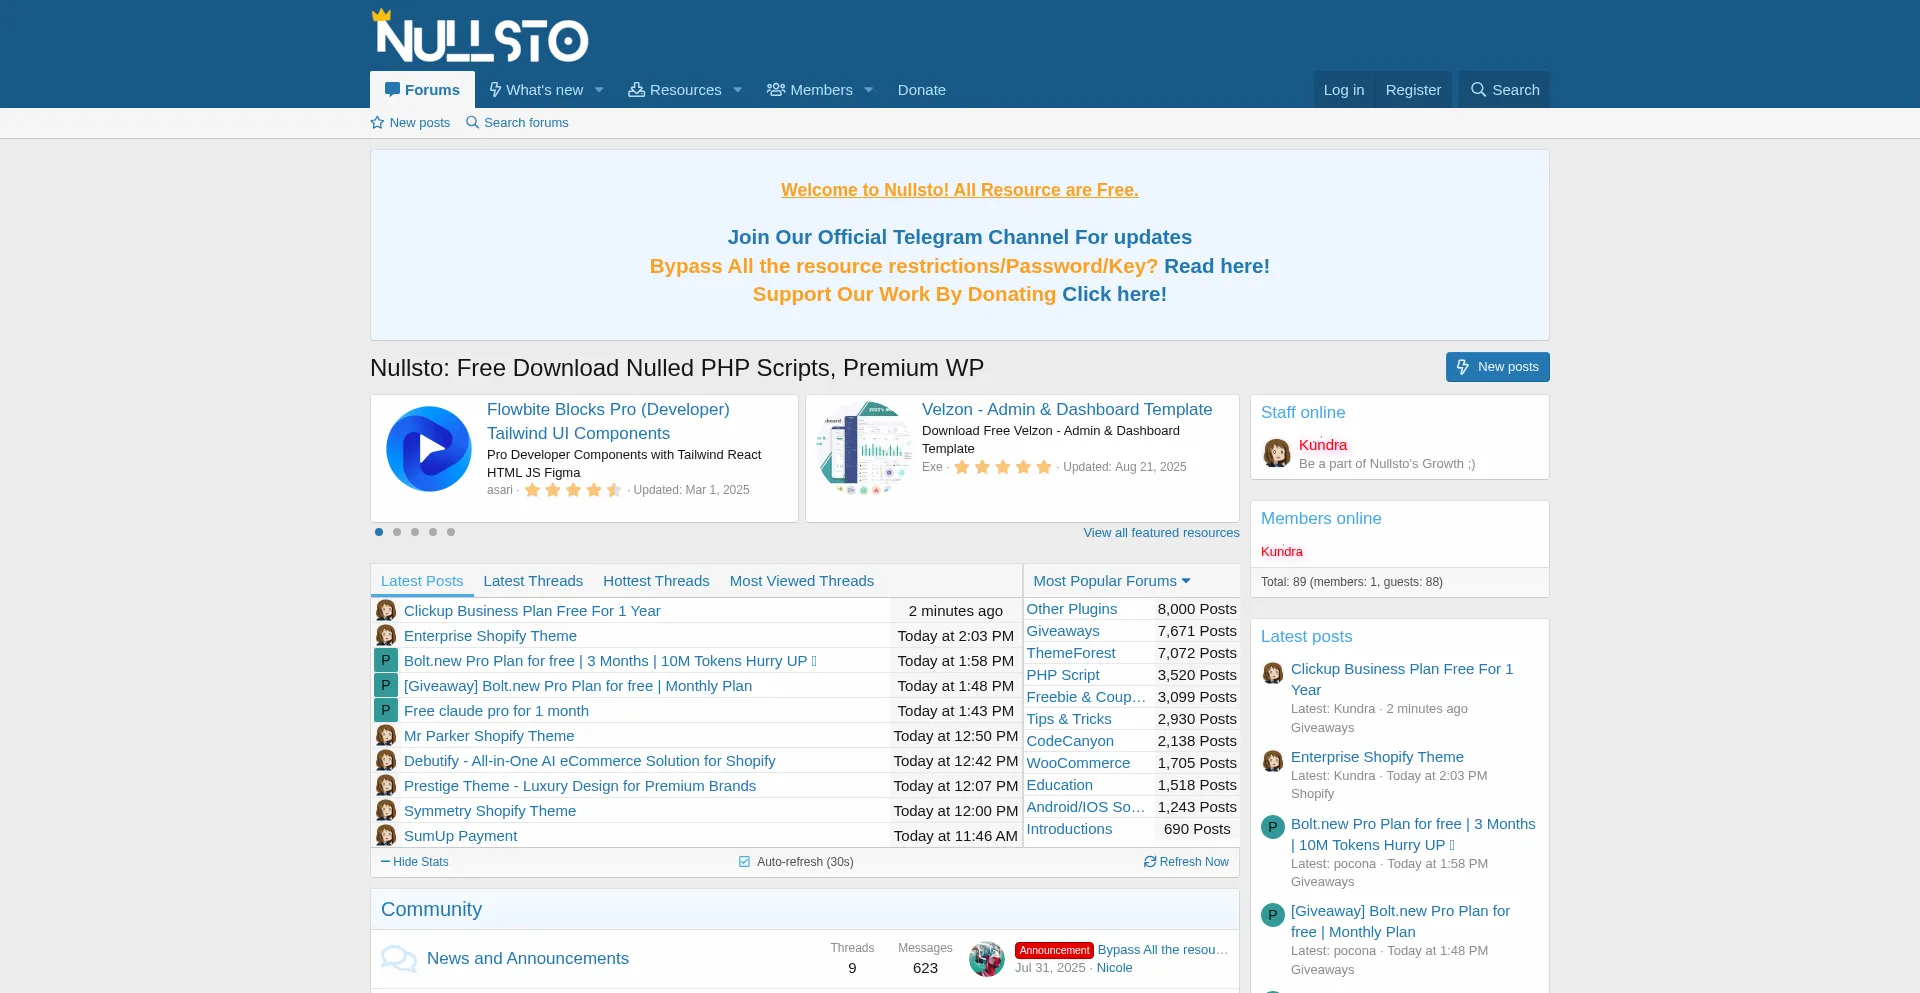Screen dimensions: 1920x993
Task: Click avatar beside Symmetry Shopify Theme row
Action: [x=386, y=810]
